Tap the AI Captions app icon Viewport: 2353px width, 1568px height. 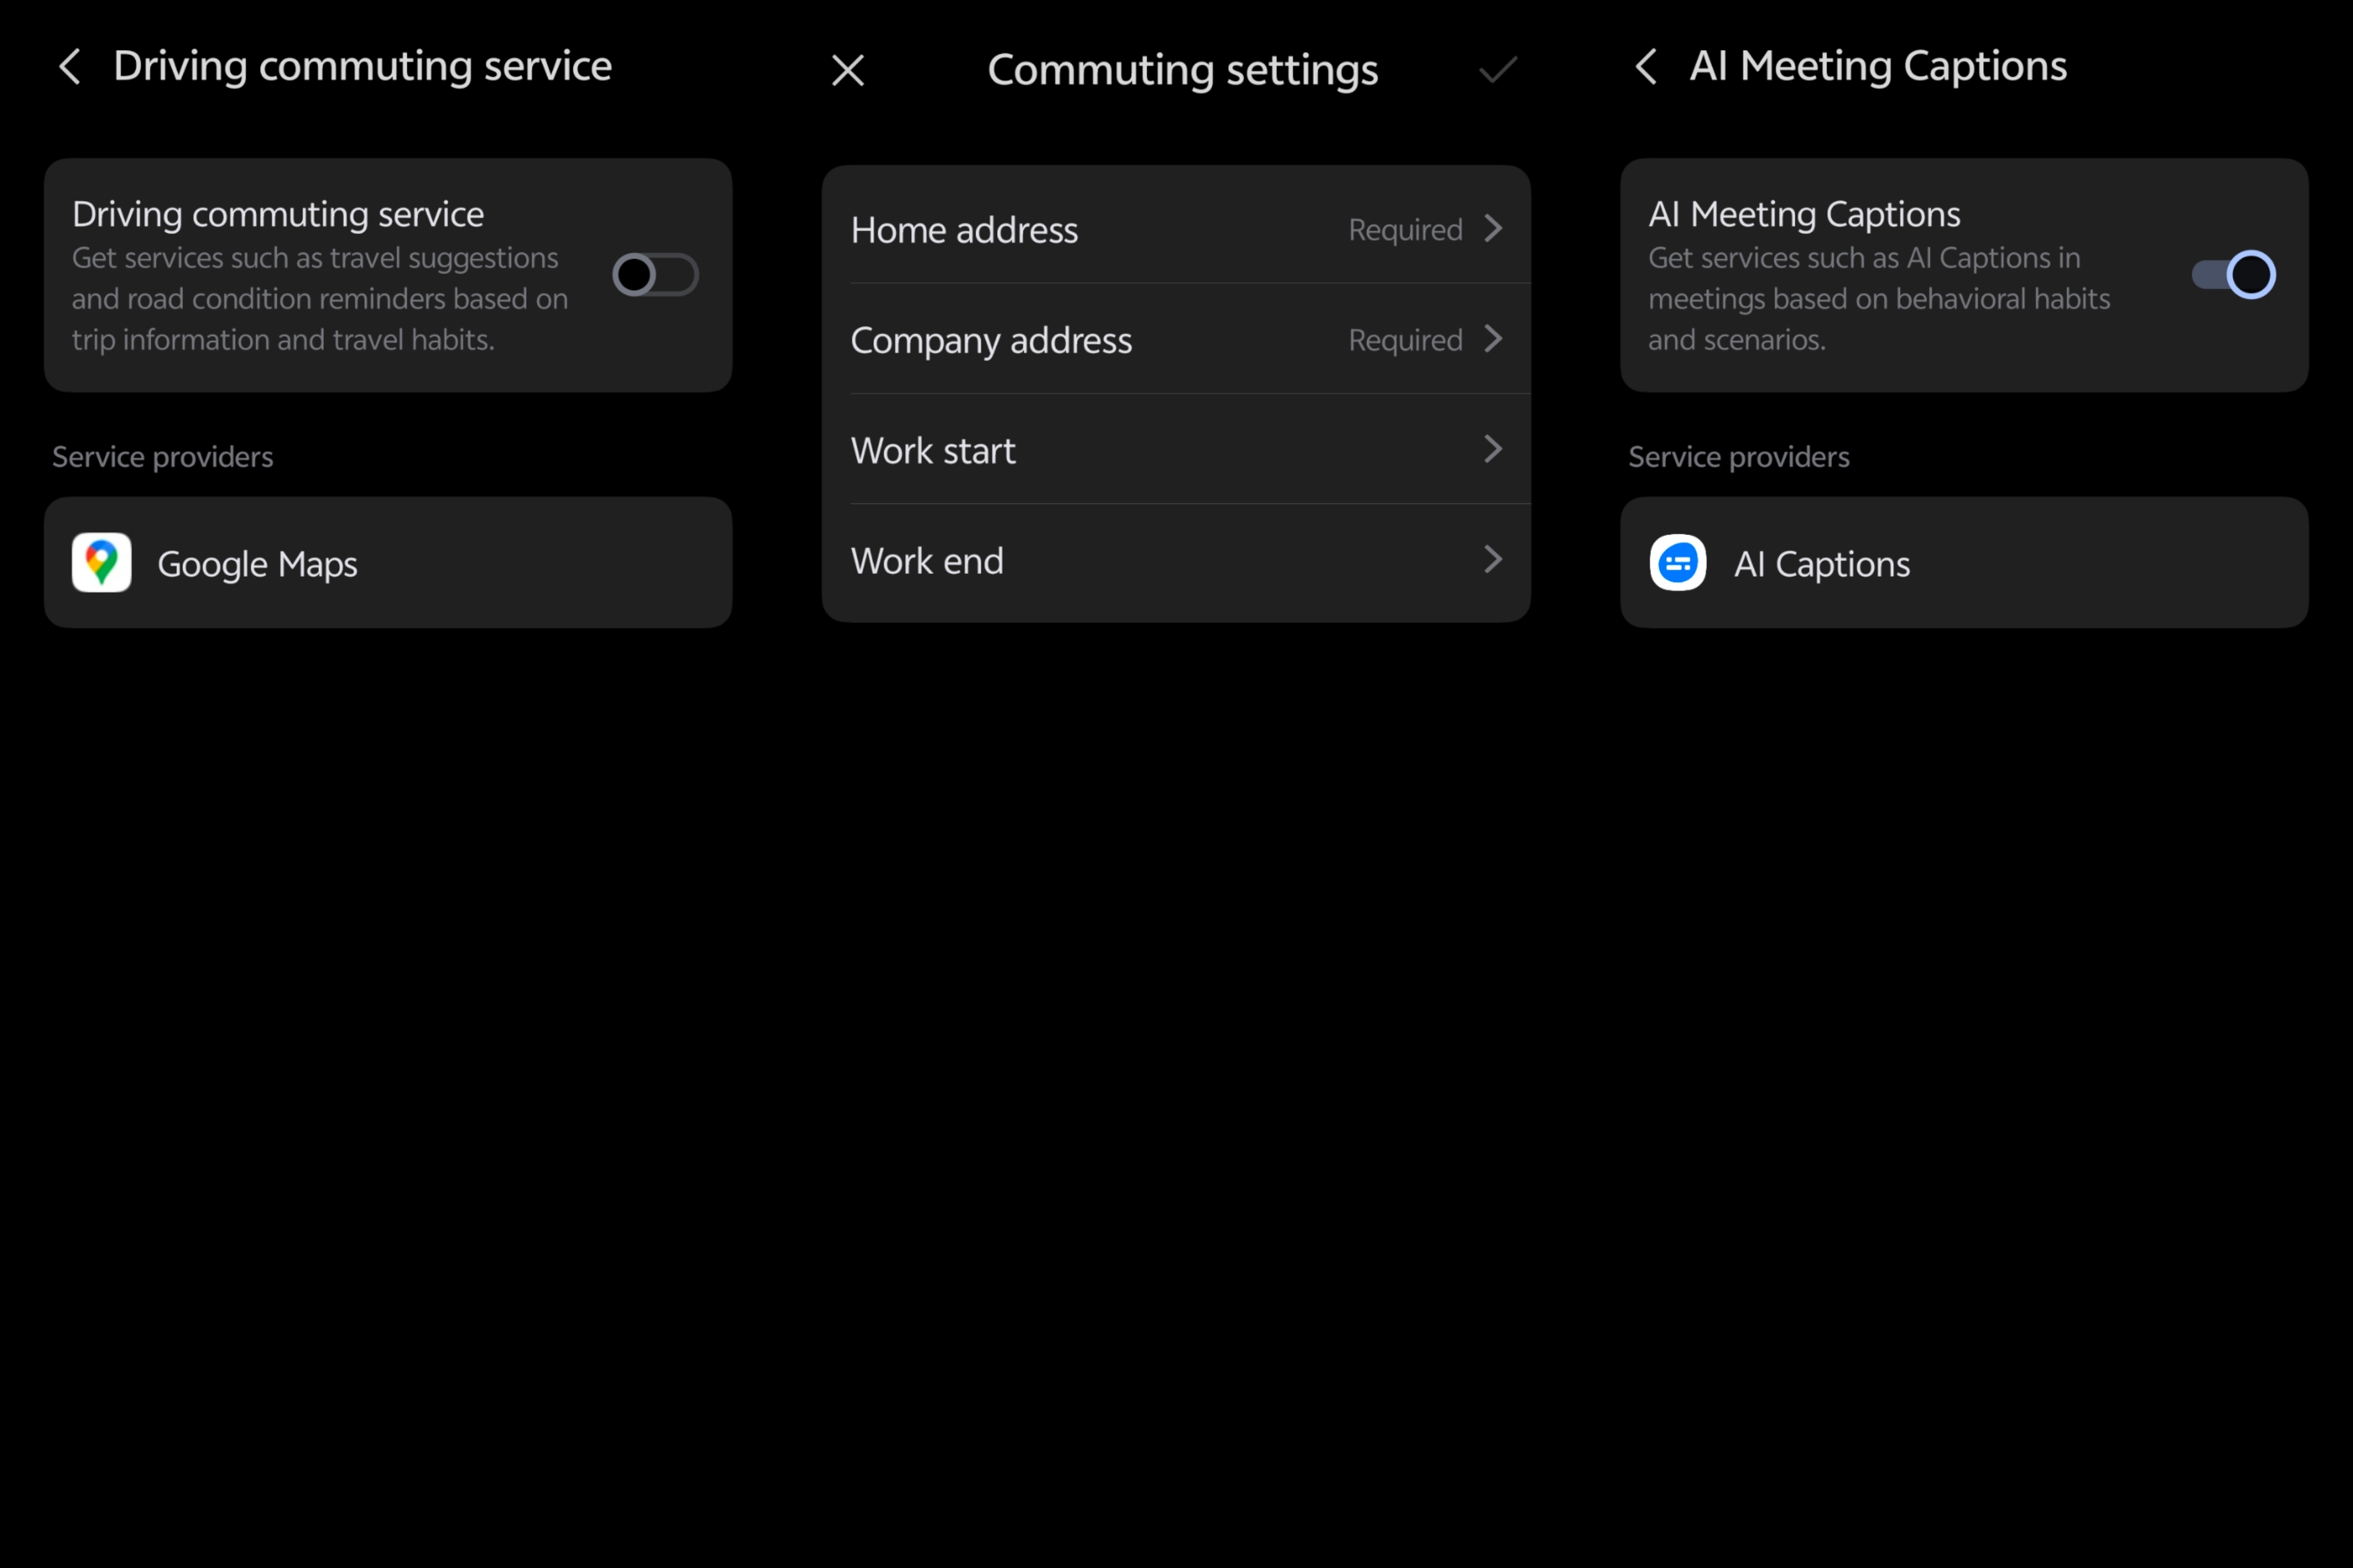tap(1677, 563)
